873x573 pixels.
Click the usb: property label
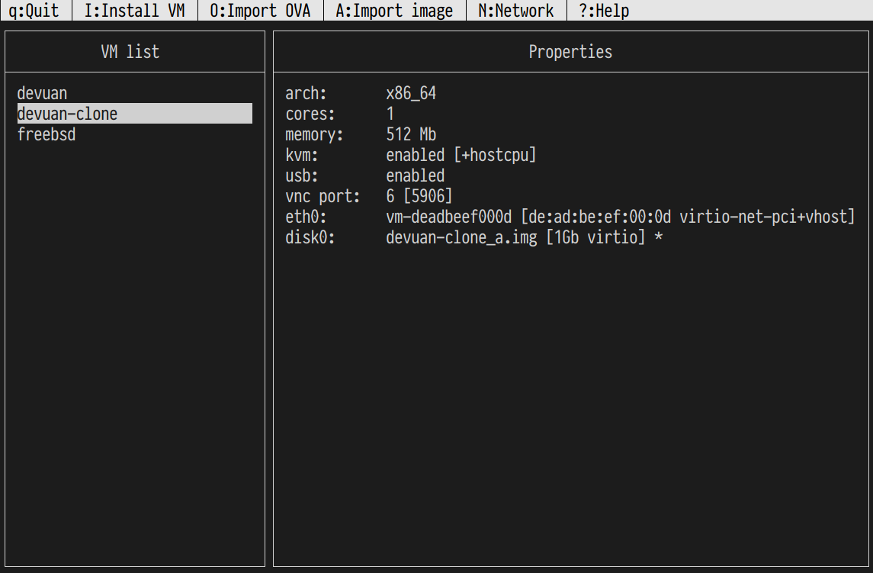pos(302,175)
